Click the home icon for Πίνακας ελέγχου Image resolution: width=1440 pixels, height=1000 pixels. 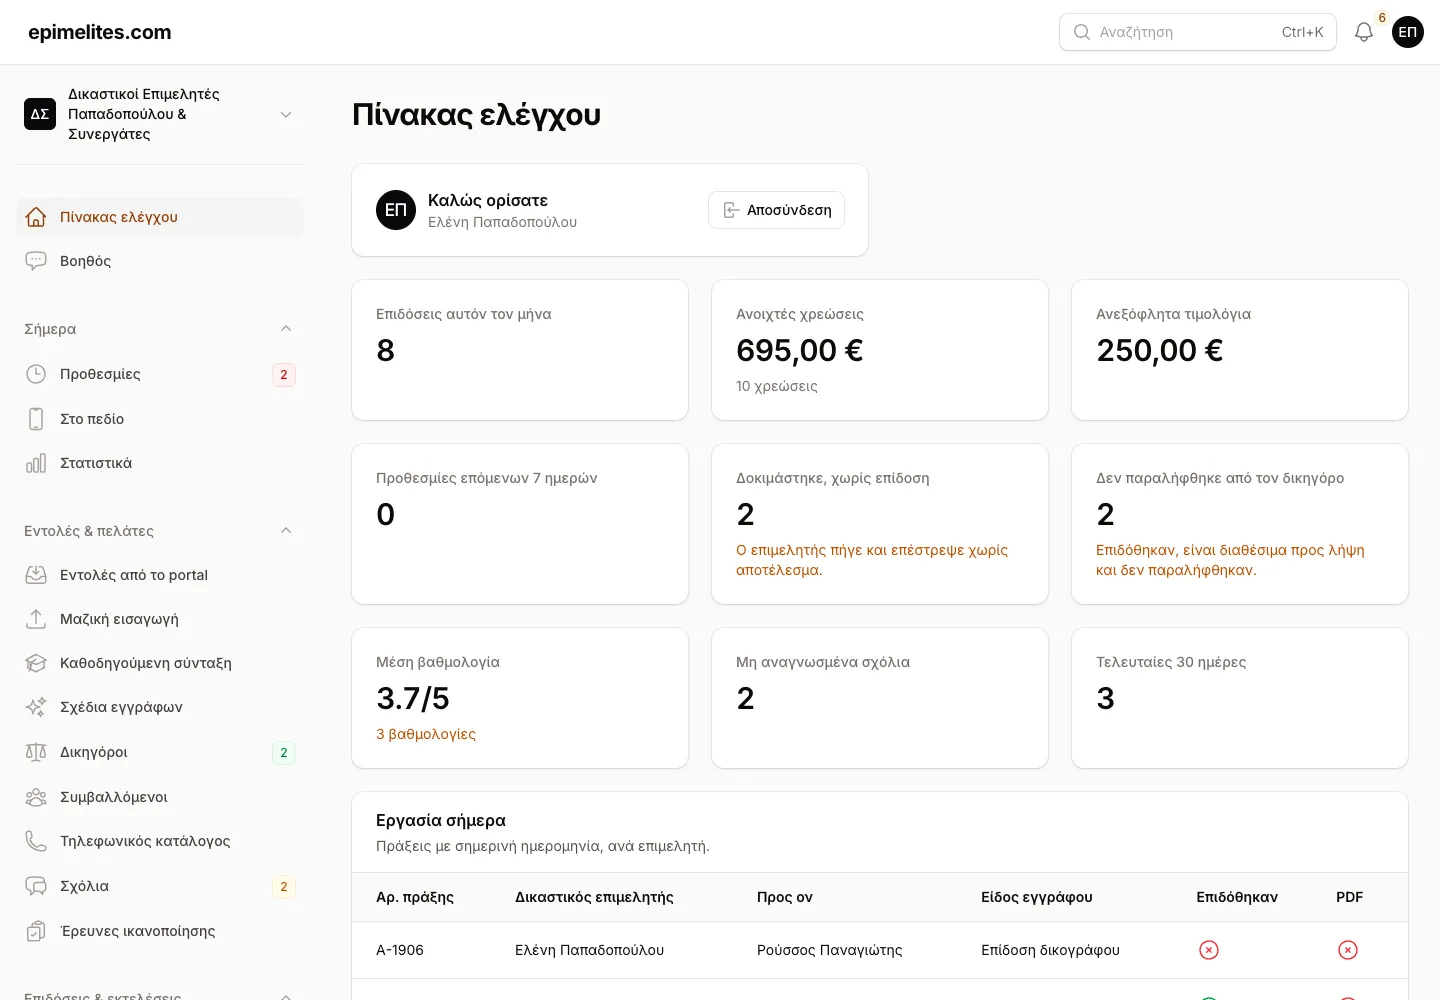pos(36,217)
